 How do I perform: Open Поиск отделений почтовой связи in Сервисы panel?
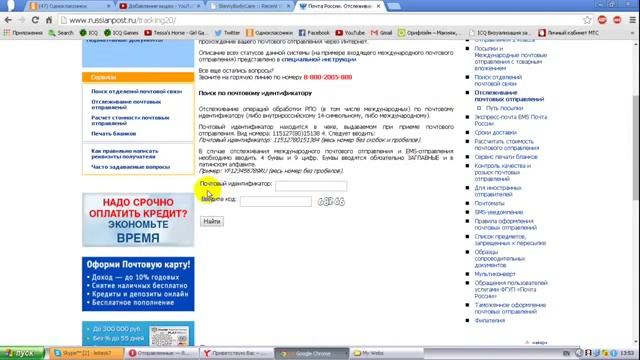[x=136, y=91]
